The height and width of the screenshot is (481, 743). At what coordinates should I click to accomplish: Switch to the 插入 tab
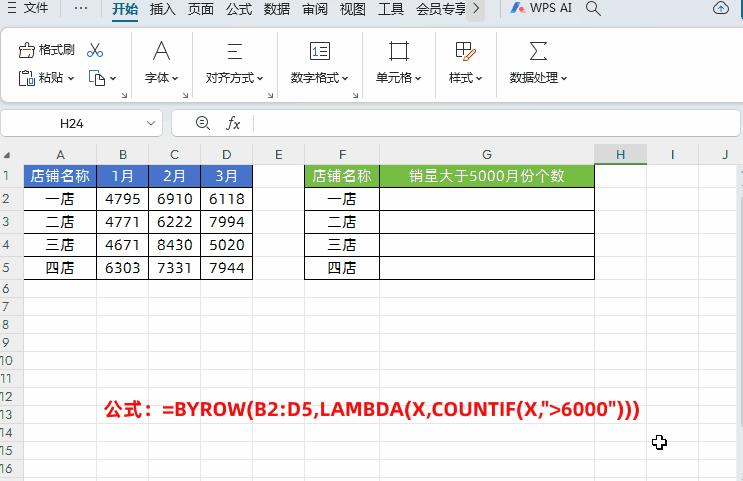[163, 9]
